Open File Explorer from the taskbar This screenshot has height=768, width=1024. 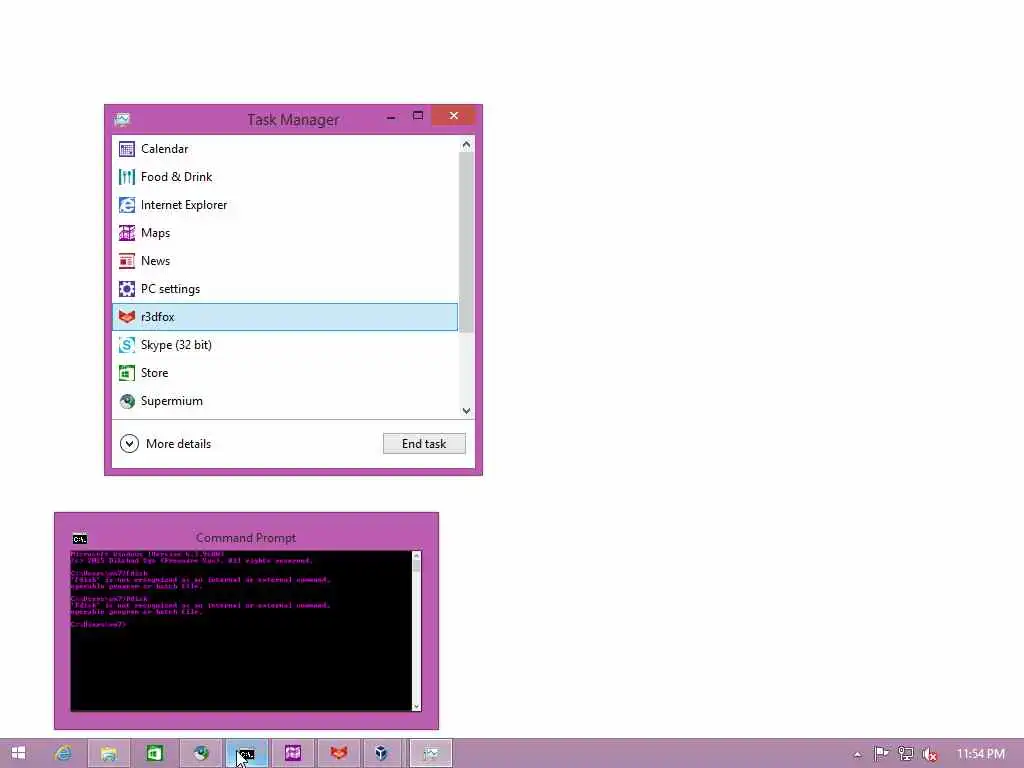coord(109,754)
